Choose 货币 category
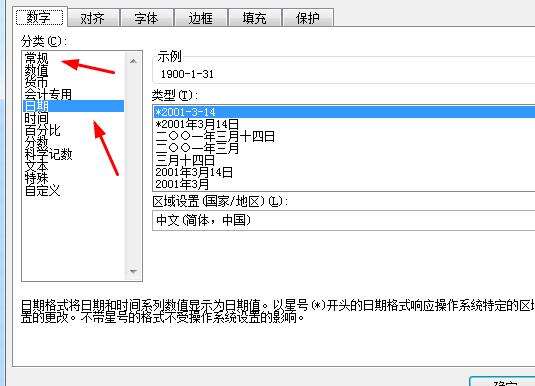Viewport: 535px width, 386px height. coord(73,82)
